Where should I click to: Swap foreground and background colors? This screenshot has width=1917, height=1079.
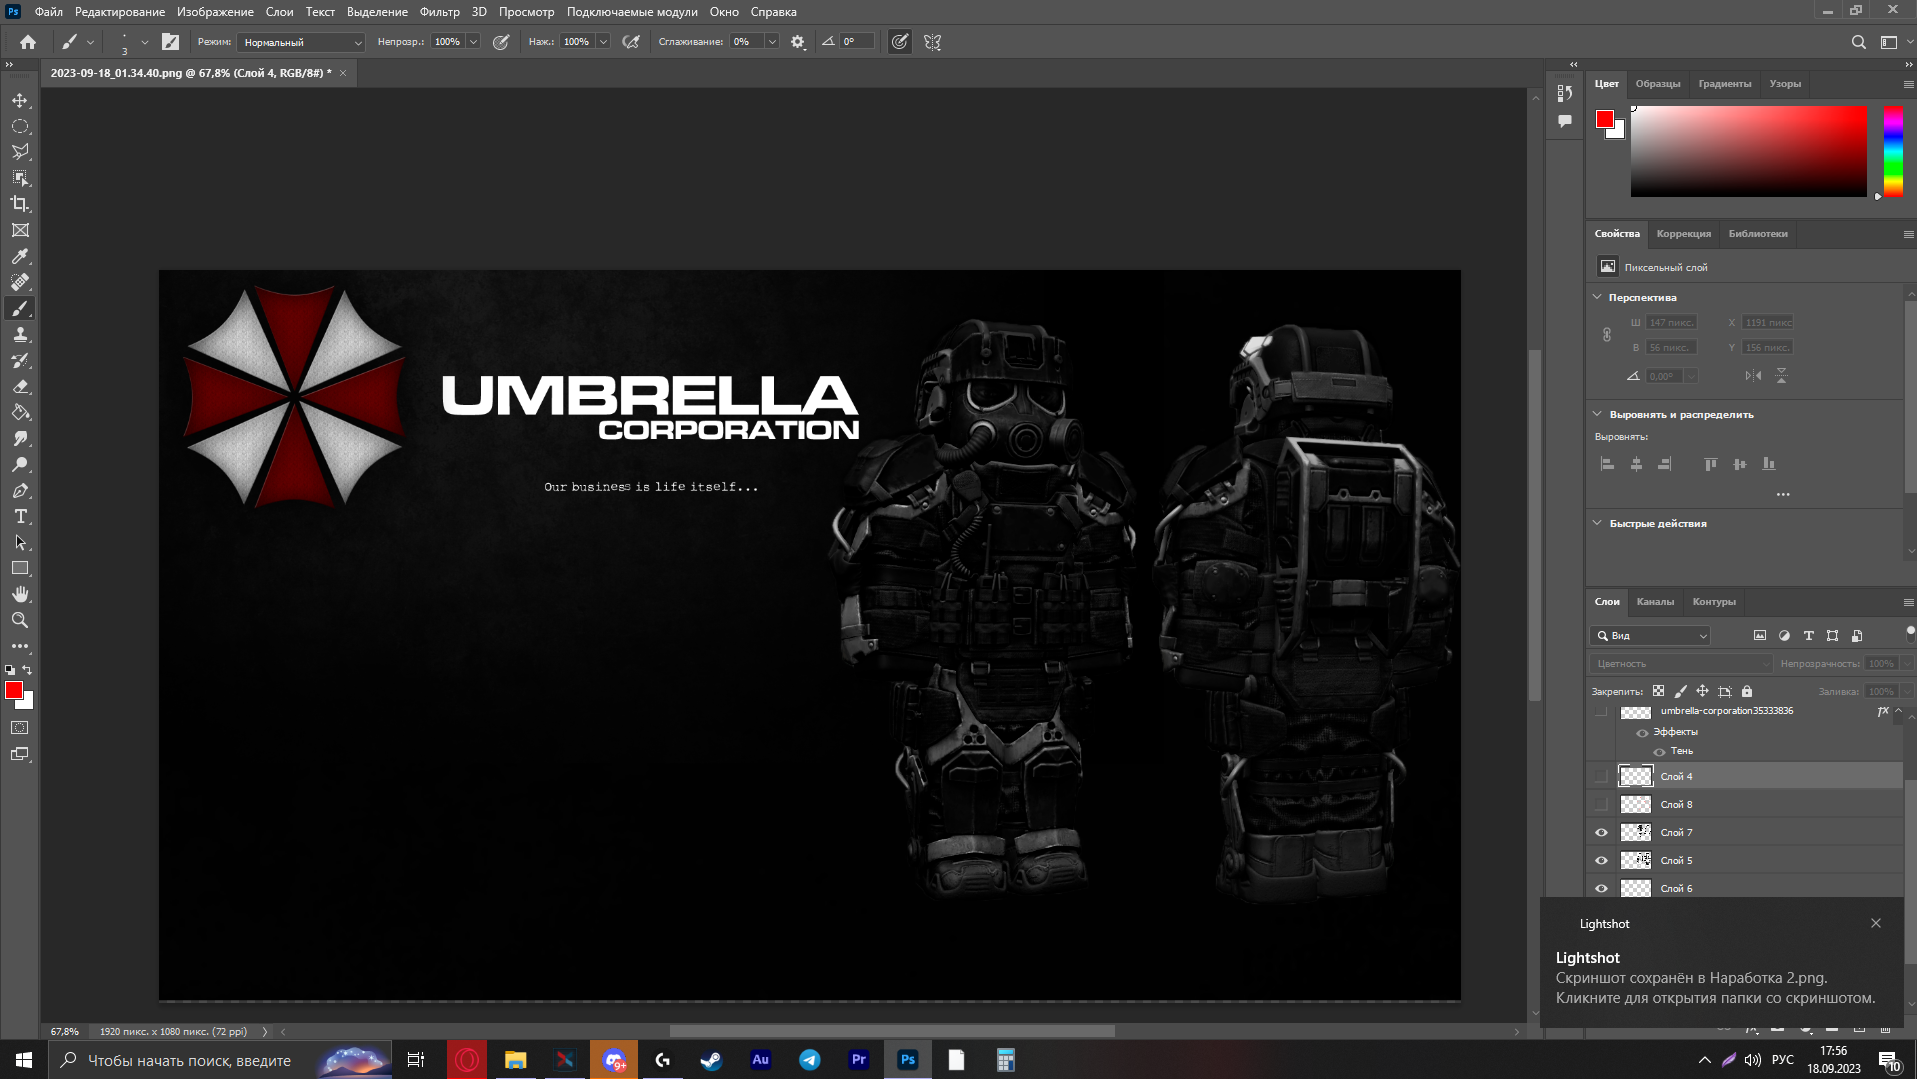coord(28,670)
